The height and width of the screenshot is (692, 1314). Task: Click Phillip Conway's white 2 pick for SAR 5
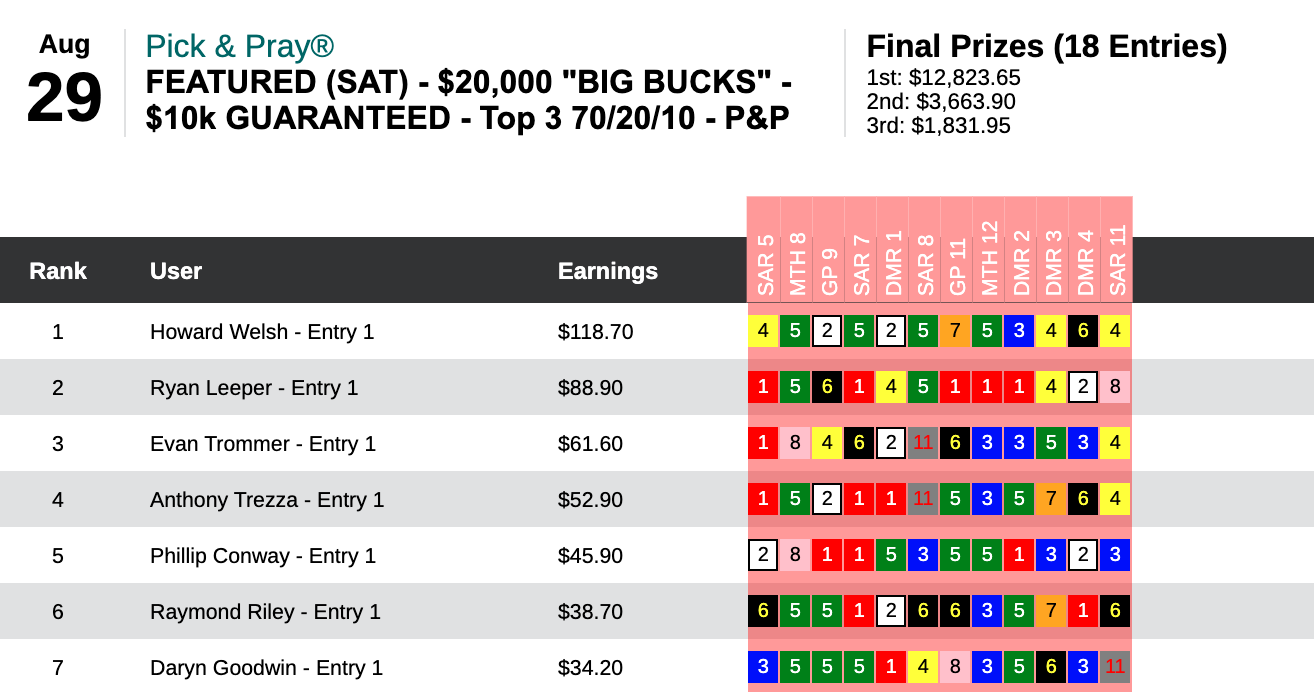(765, 556)
